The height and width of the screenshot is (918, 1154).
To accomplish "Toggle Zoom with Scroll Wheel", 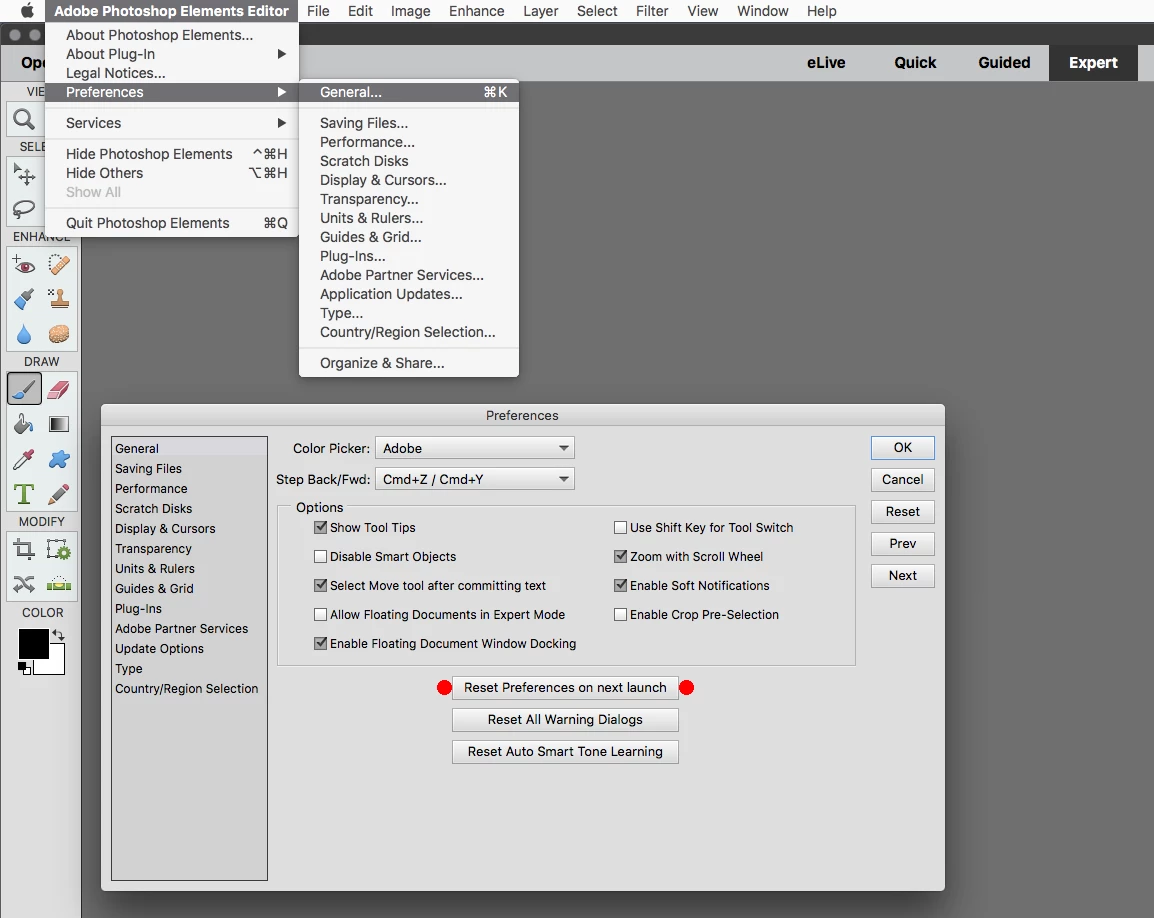I will [620, 557].
